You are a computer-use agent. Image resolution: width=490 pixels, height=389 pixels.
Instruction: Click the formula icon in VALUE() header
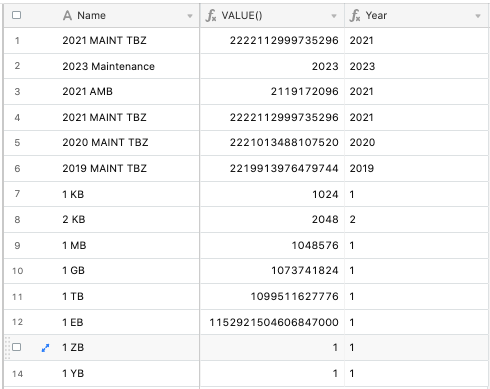pyautogui.click(x=211, y=16)
